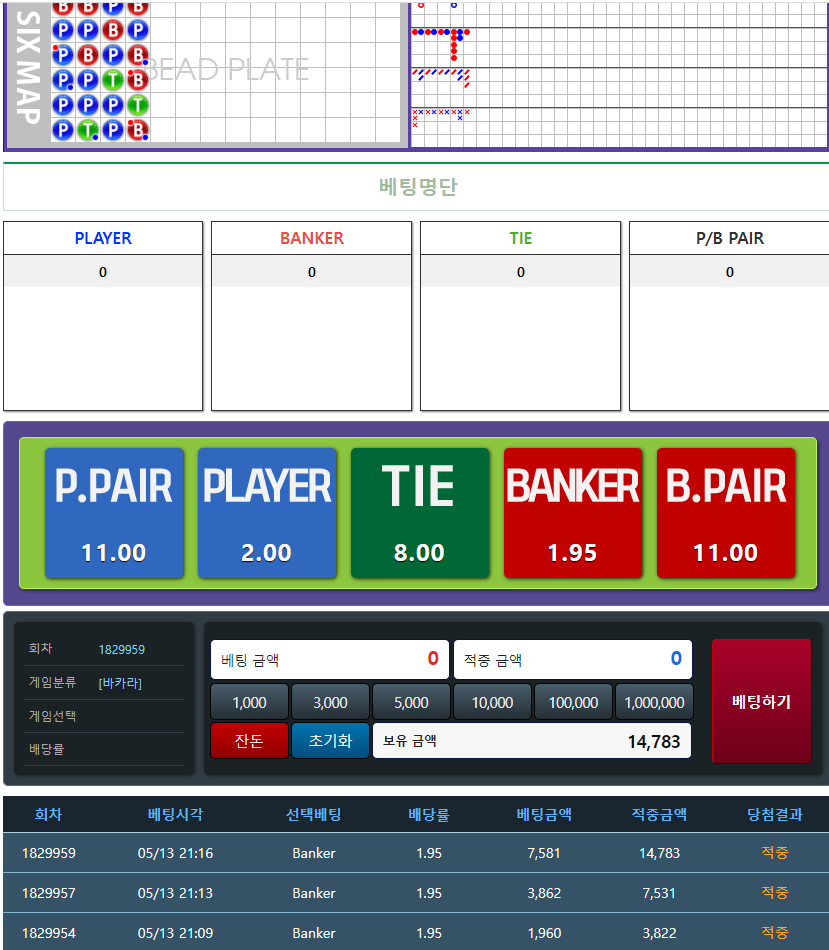Click the PLAYER list count 0
The height and width of the screenshot is (950, 829).
103,272
